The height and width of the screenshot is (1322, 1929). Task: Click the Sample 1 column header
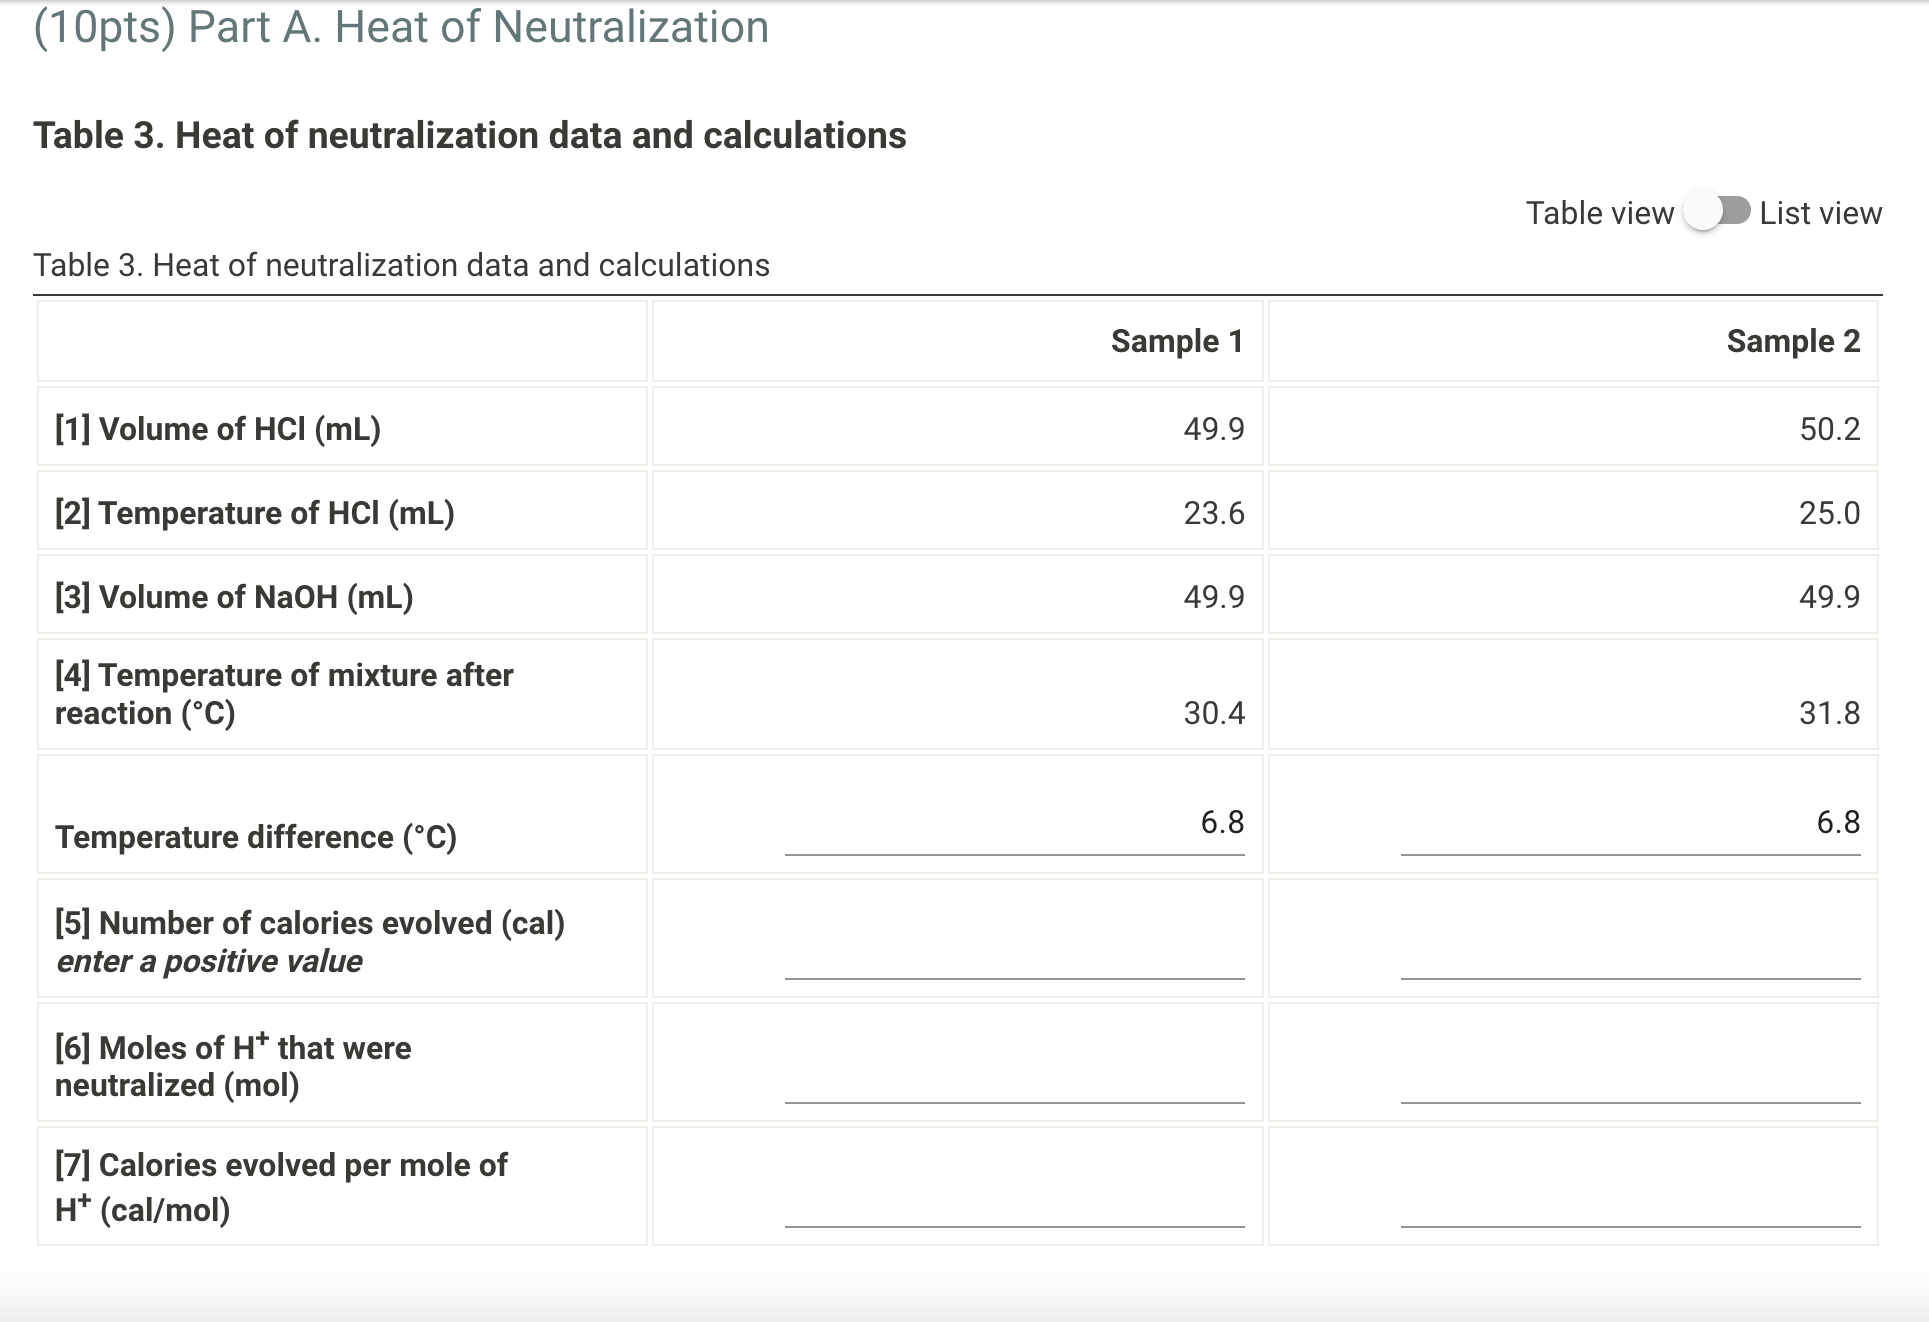(1175, 341)
